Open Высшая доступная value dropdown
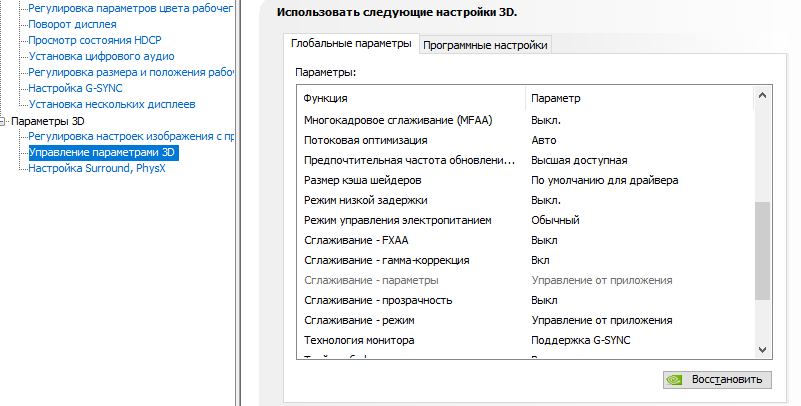Screen dimensions: 801x406 coord(579,160)
